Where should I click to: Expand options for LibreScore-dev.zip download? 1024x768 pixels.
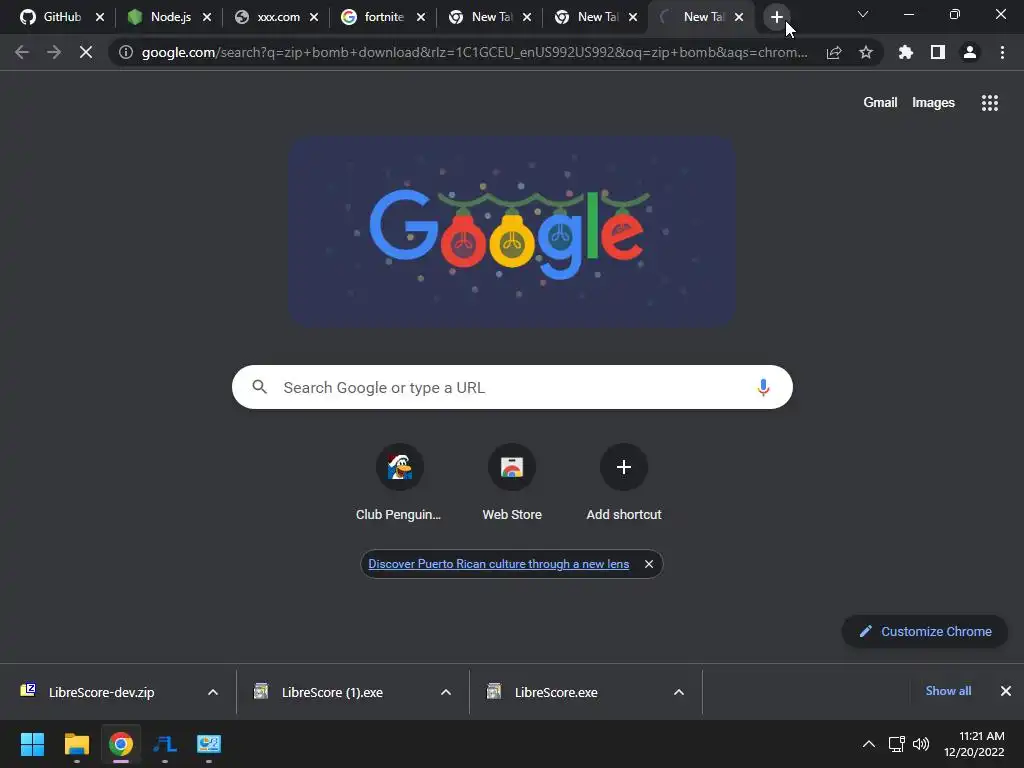(x=213, y=692)
